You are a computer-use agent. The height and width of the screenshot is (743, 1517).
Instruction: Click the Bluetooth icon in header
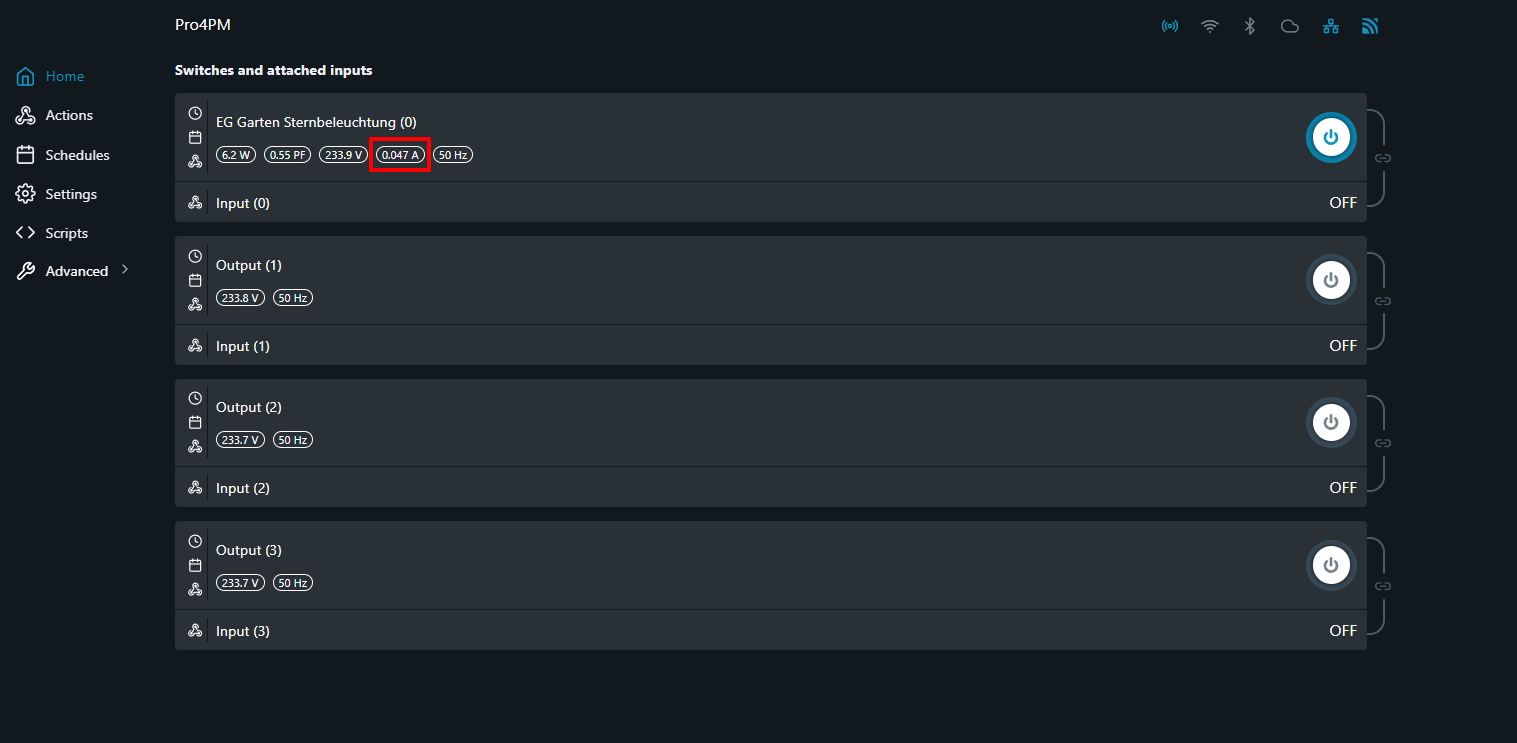click(x=1249, y=26)
